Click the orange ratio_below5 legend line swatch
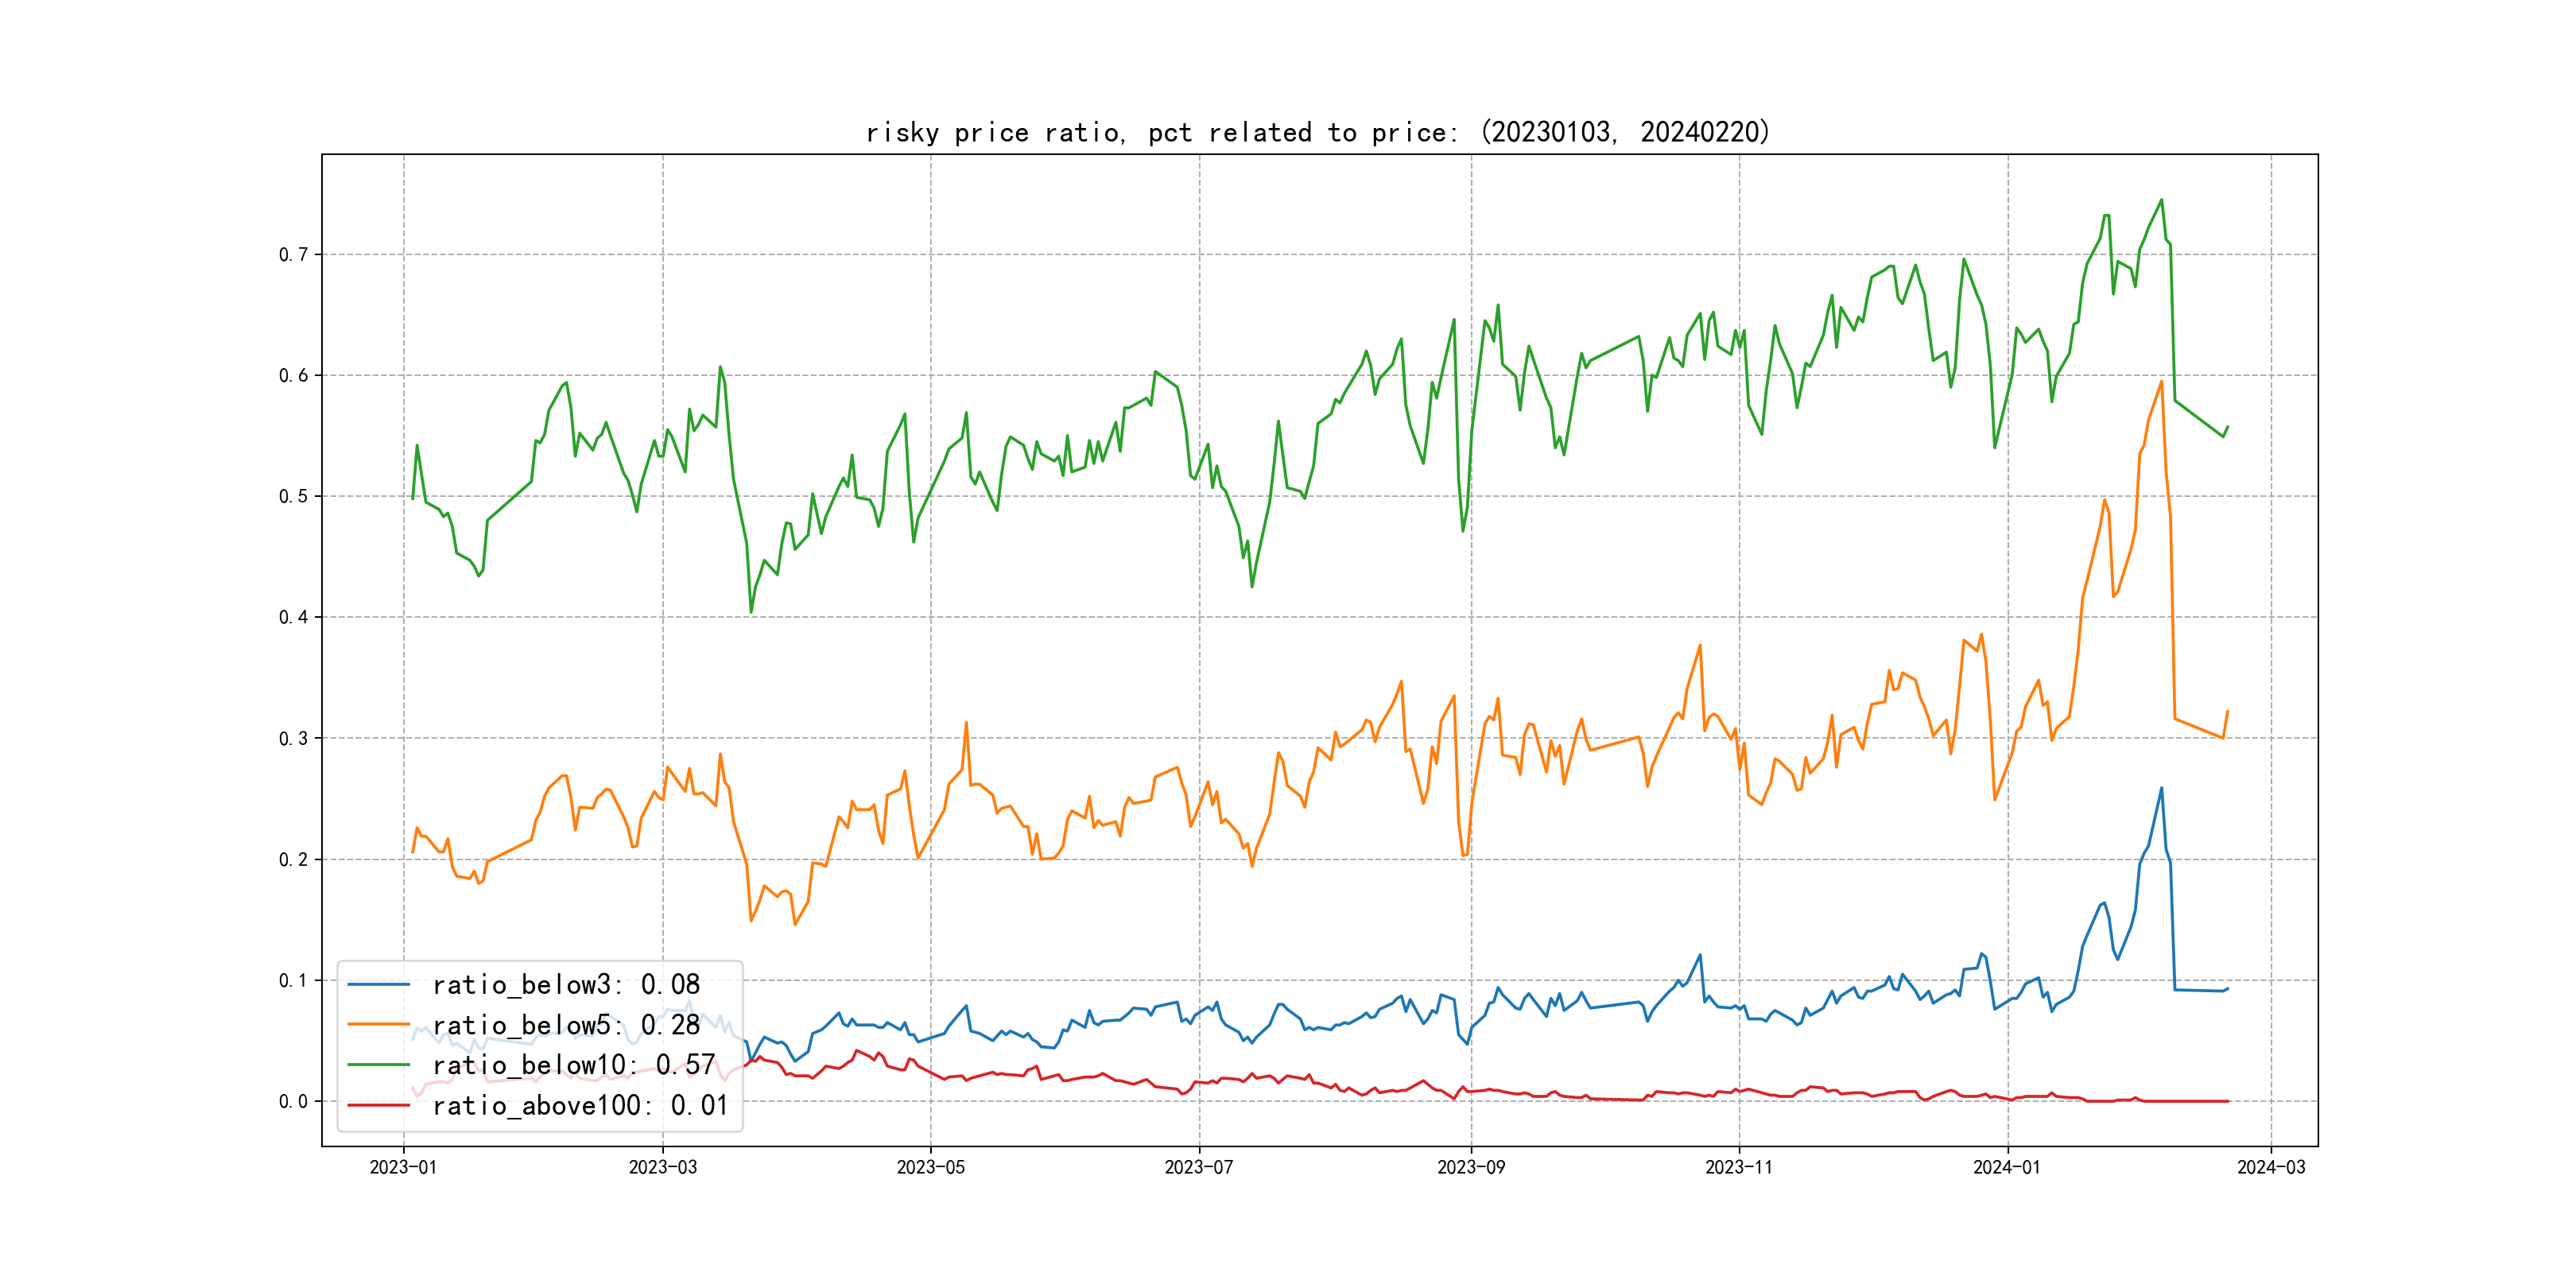Image resolution: width=2576 pixels, height=1288 pixels. coord(378,1025)
